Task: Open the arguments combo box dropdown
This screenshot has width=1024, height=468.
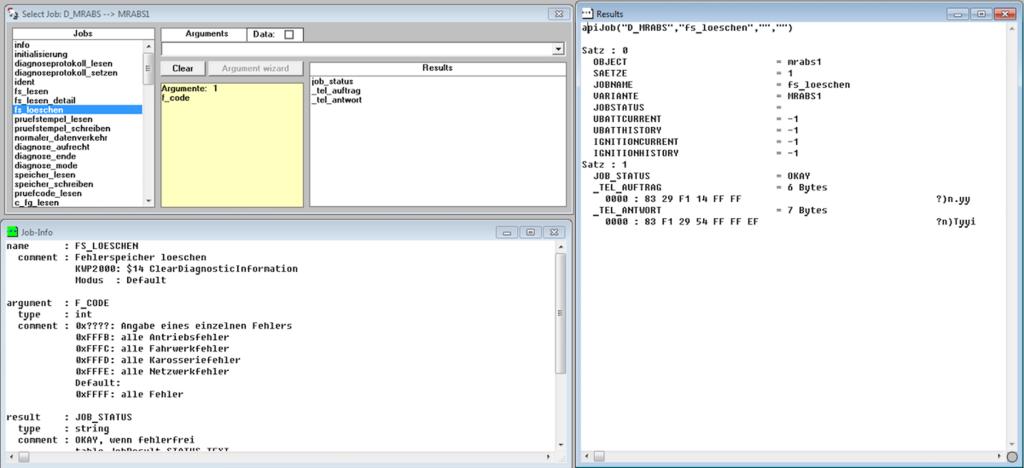Action: (x=557, y=49)
